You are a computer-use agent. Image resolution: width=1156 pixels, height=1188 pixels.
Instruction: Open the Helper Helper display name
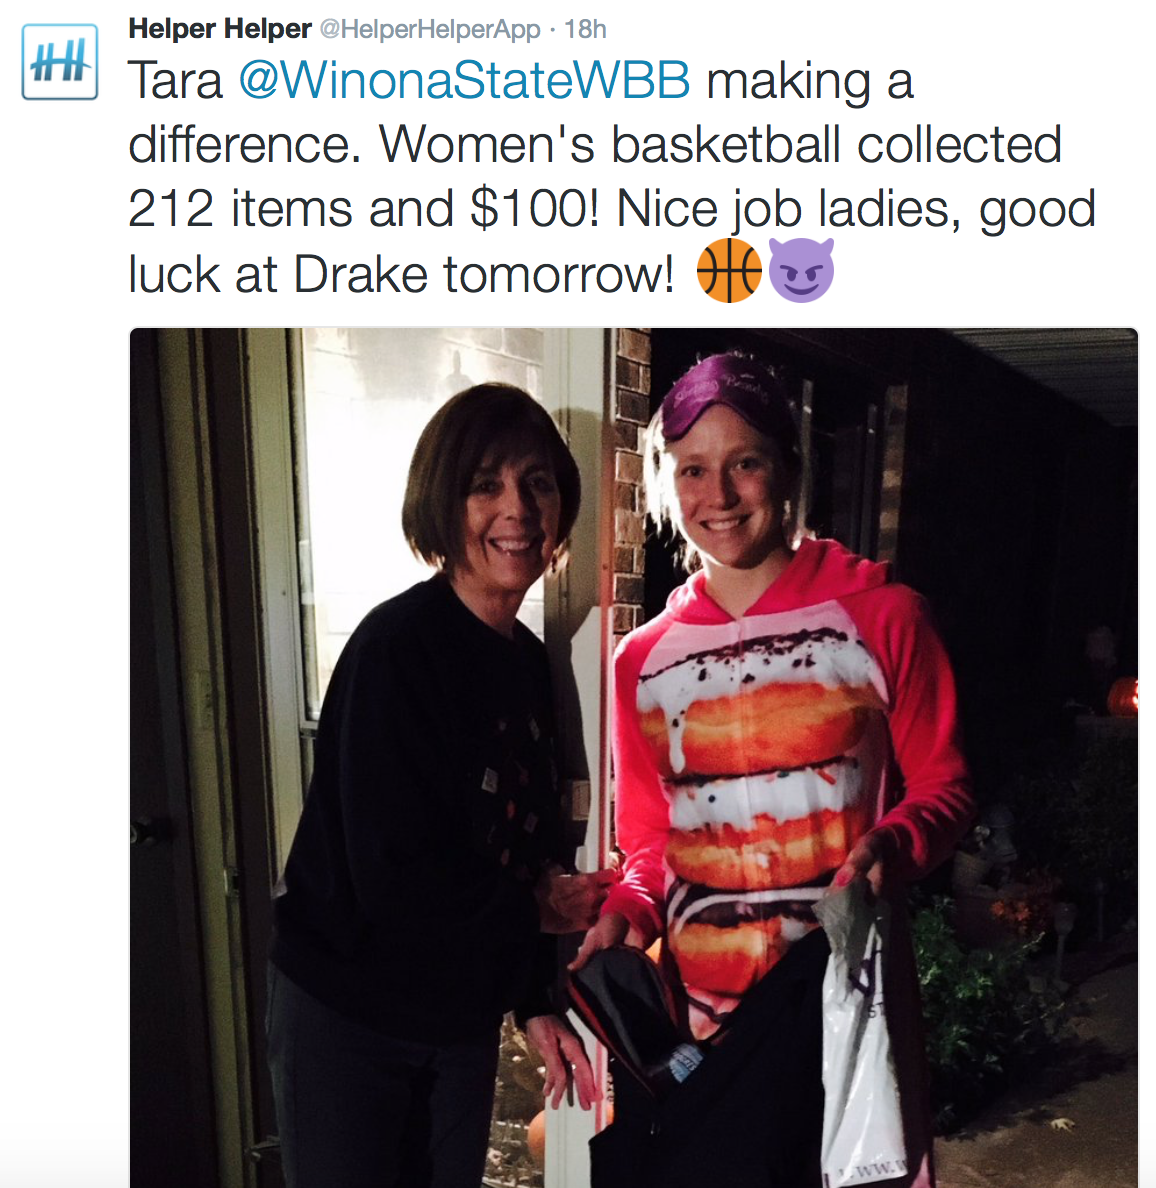click(x=220, y=29)
